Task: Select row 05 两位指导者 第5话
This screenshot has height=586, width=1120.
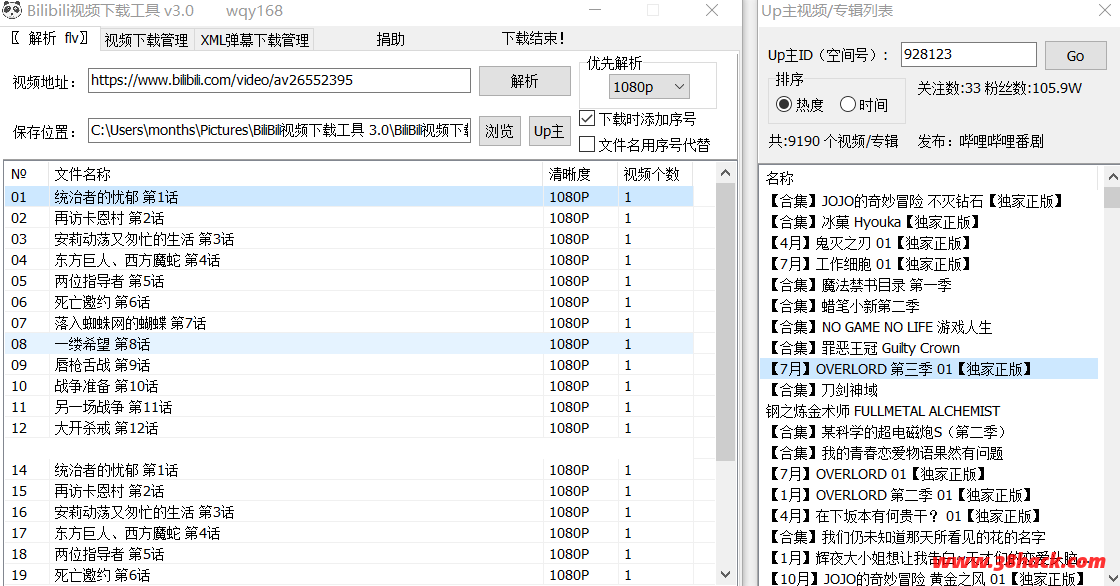Action: [x=349, y=281]
